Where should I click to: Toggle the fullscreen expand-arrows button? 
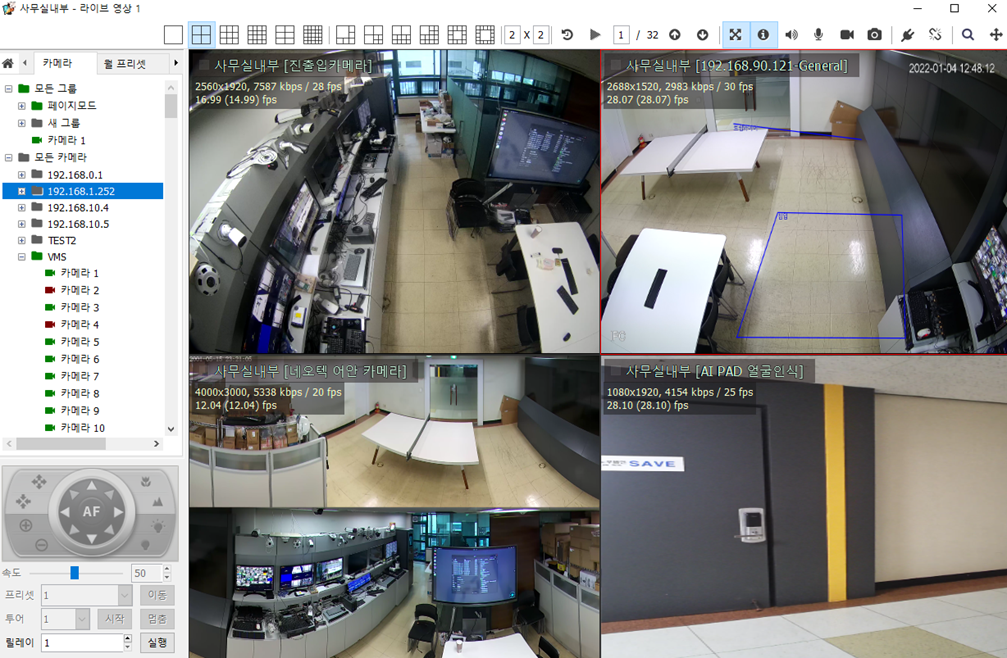coord(735,35)
